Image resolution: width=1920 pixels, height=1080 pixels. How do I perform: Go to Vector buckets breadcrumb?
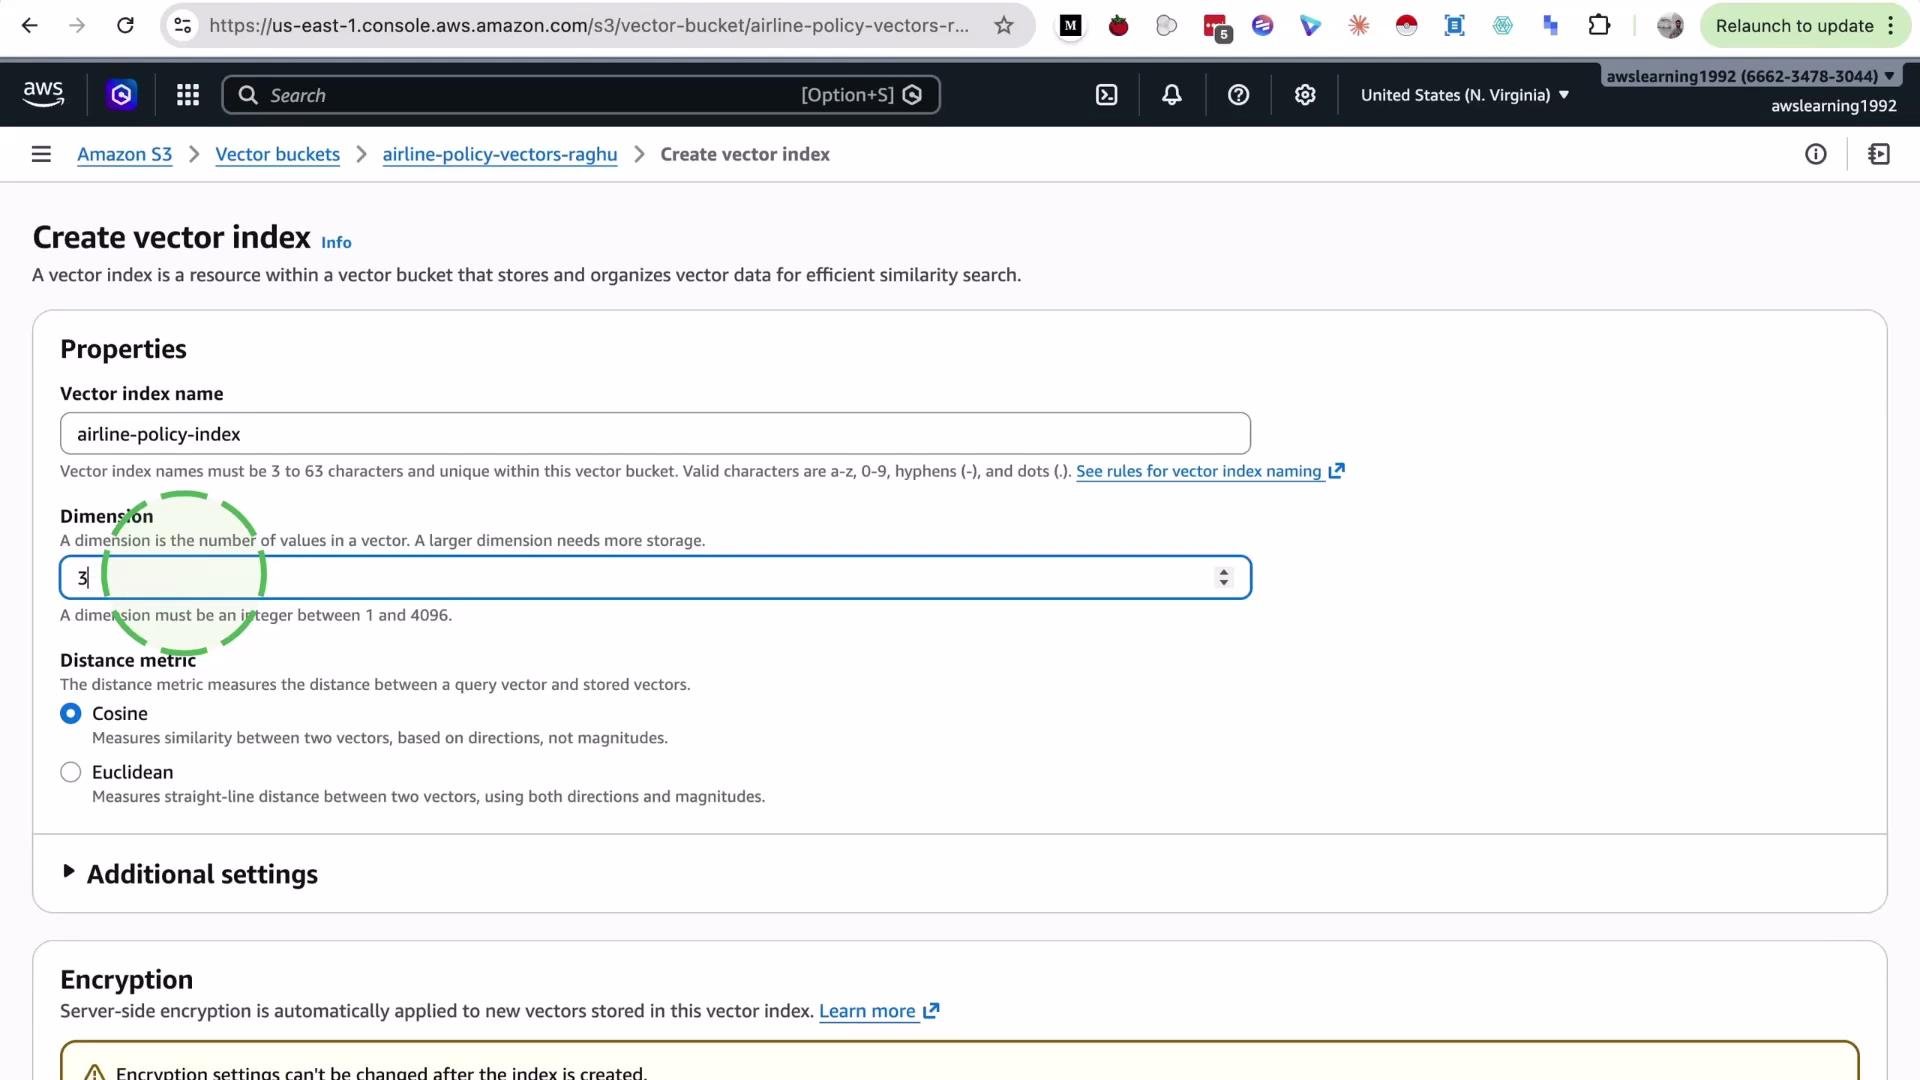point(277,154)
